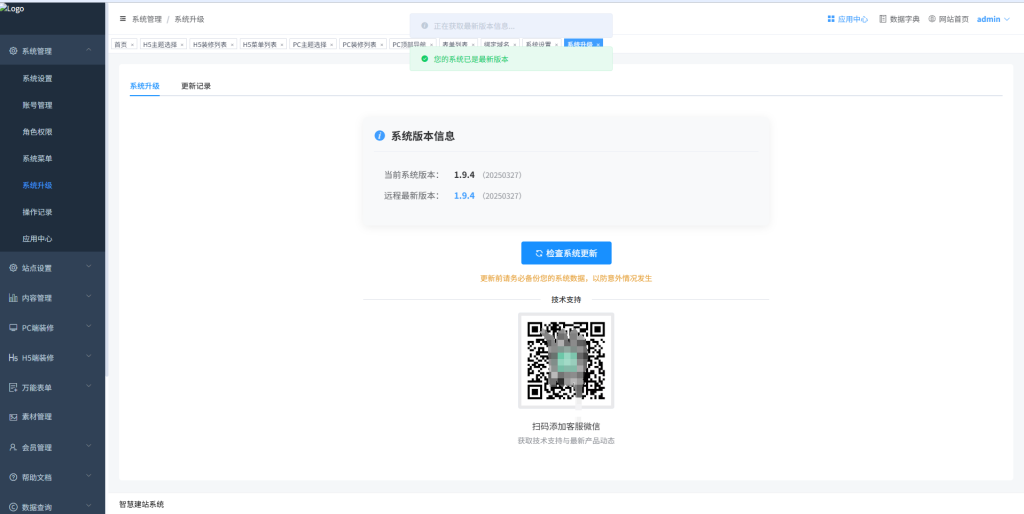Expand the 帮助文档 sidebar menu
Screen dimensions: 1024x514
coord(52,477)
